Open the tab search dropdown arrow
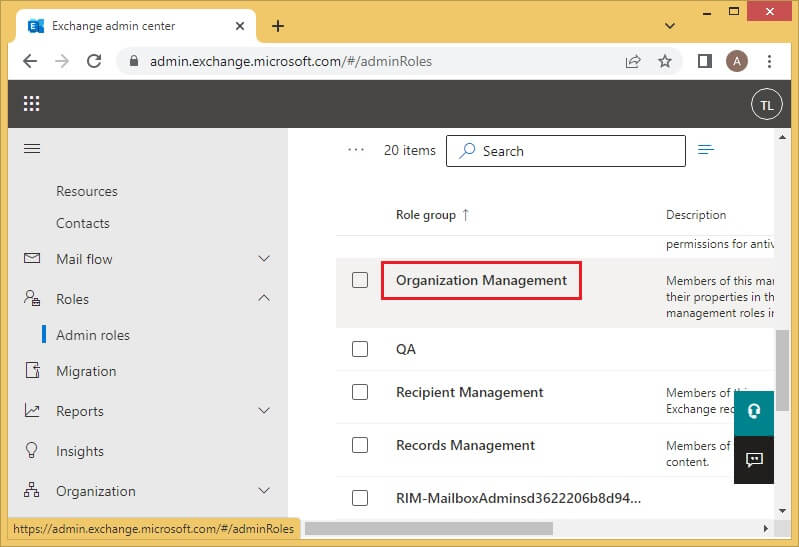The image size is (799, 547). 670,25
